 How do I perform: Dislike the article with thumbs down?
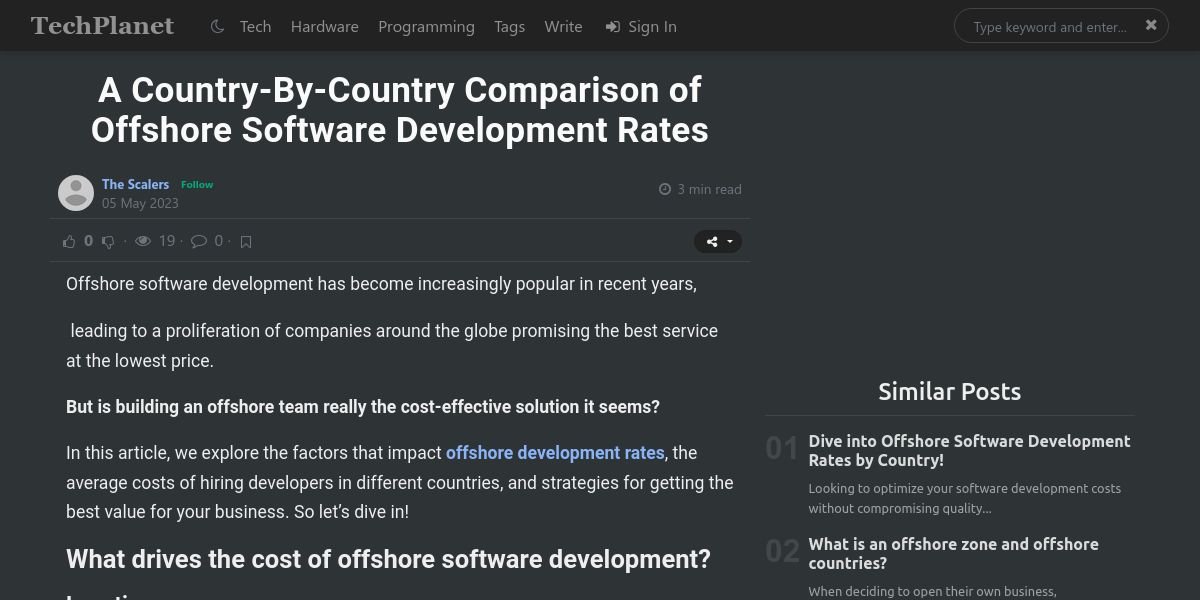coord(108,241)
